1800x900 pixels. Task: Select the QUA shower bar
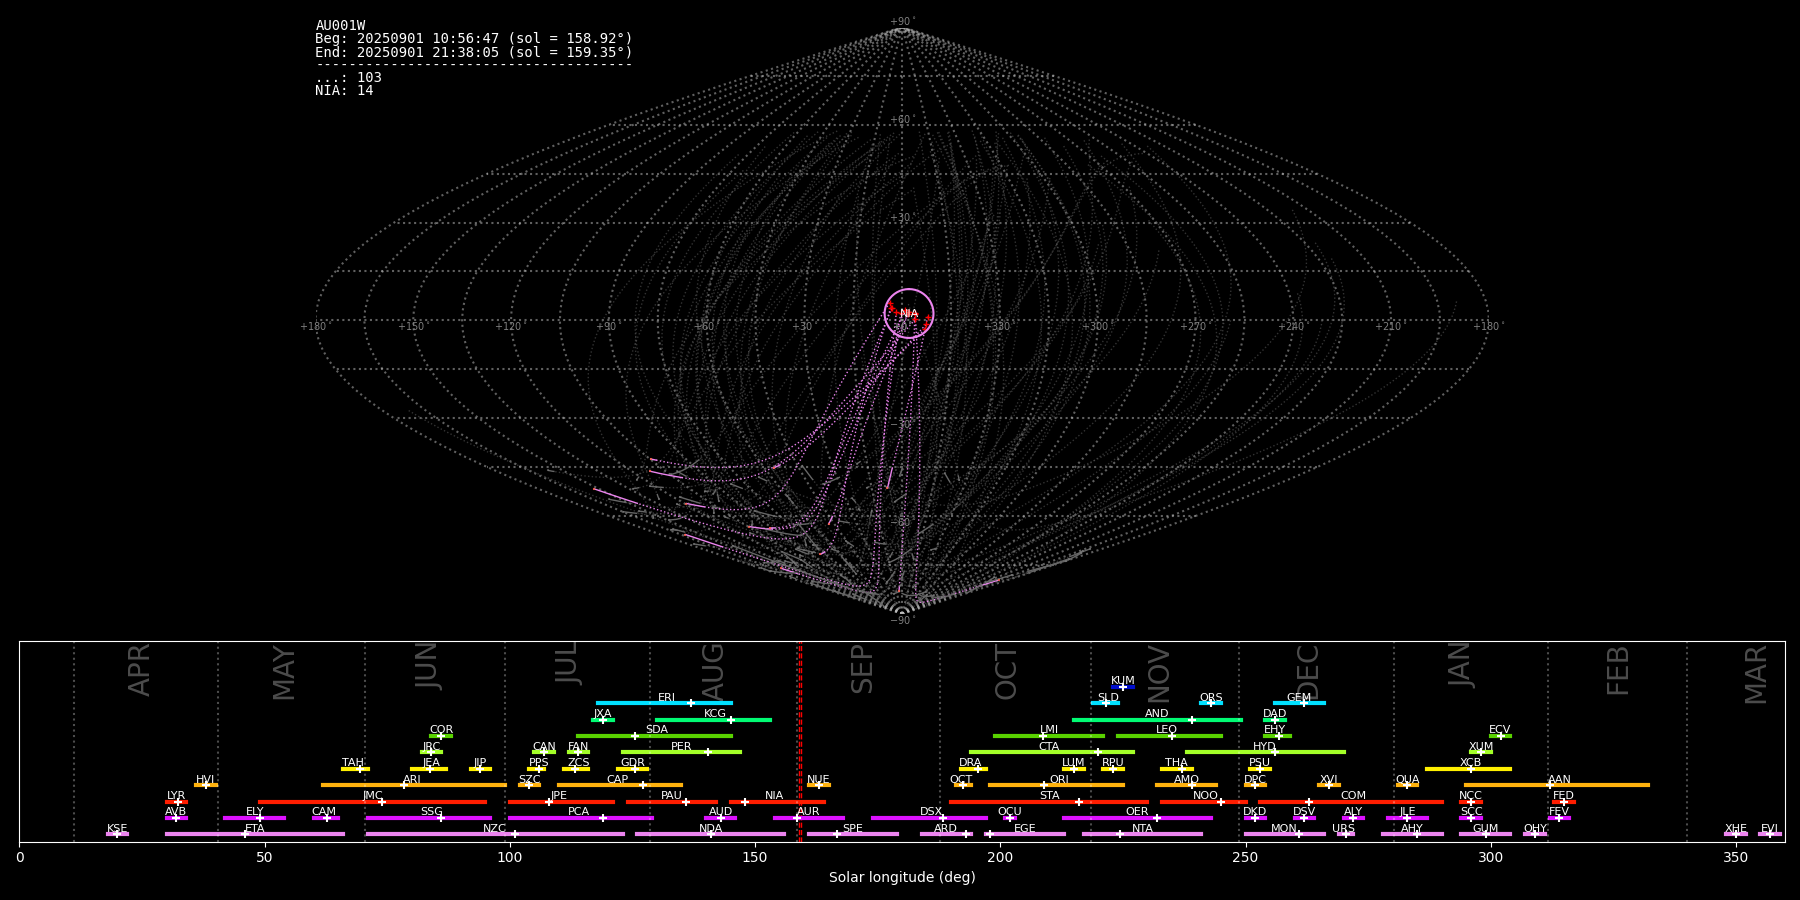(x=1407, y=785)
